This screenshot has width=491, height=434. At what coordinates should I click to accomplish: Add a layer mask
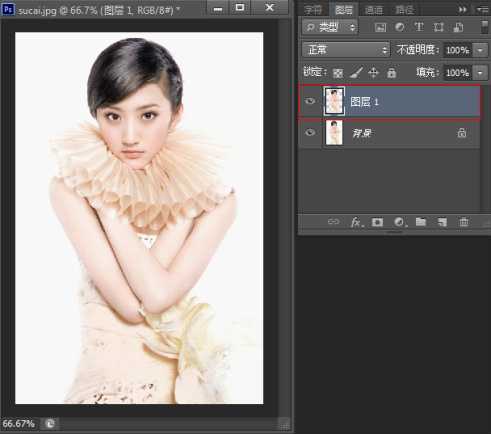click(x=377, y=222)
